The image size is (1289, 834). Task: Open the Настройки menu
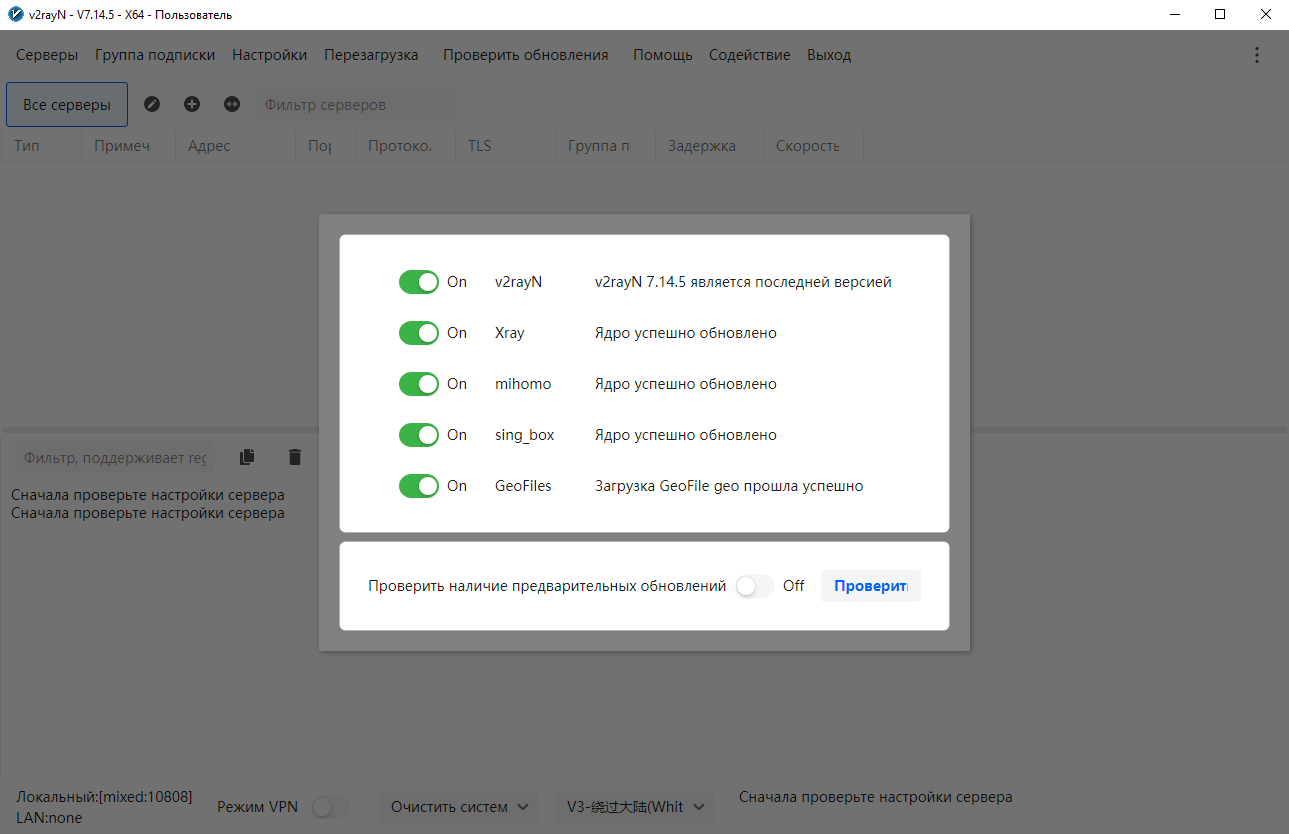point(270,55)
